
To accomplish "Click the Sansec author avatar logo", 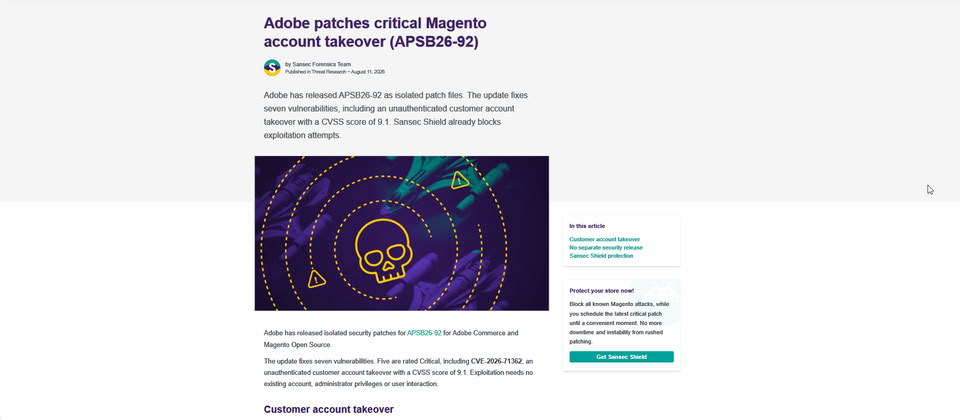I will click(x=272, y=67).
